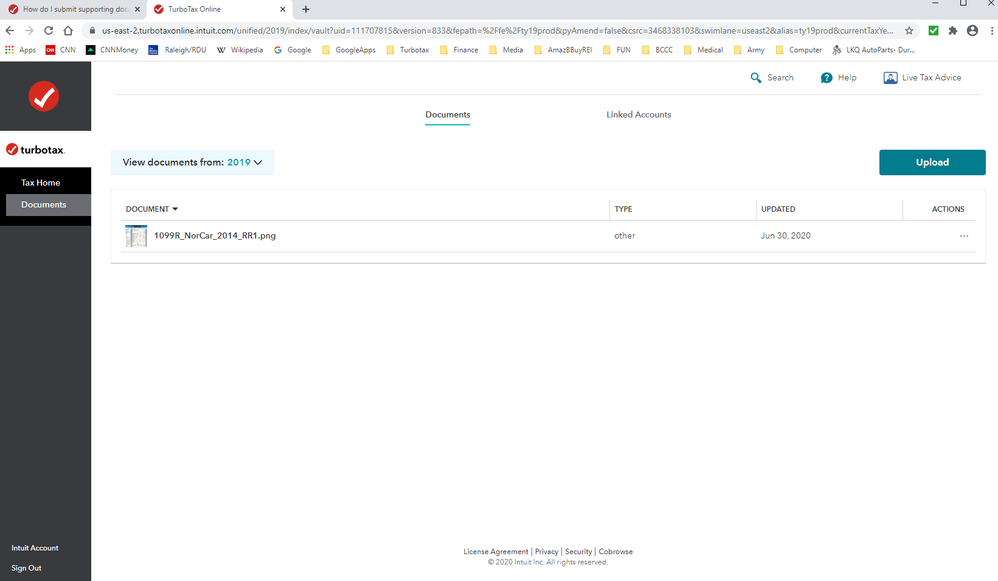998x581 pixels.
Task: Open actions ellipsis for 1099R_NorCar_2014_RR1.png
Action: click(964, 236)
